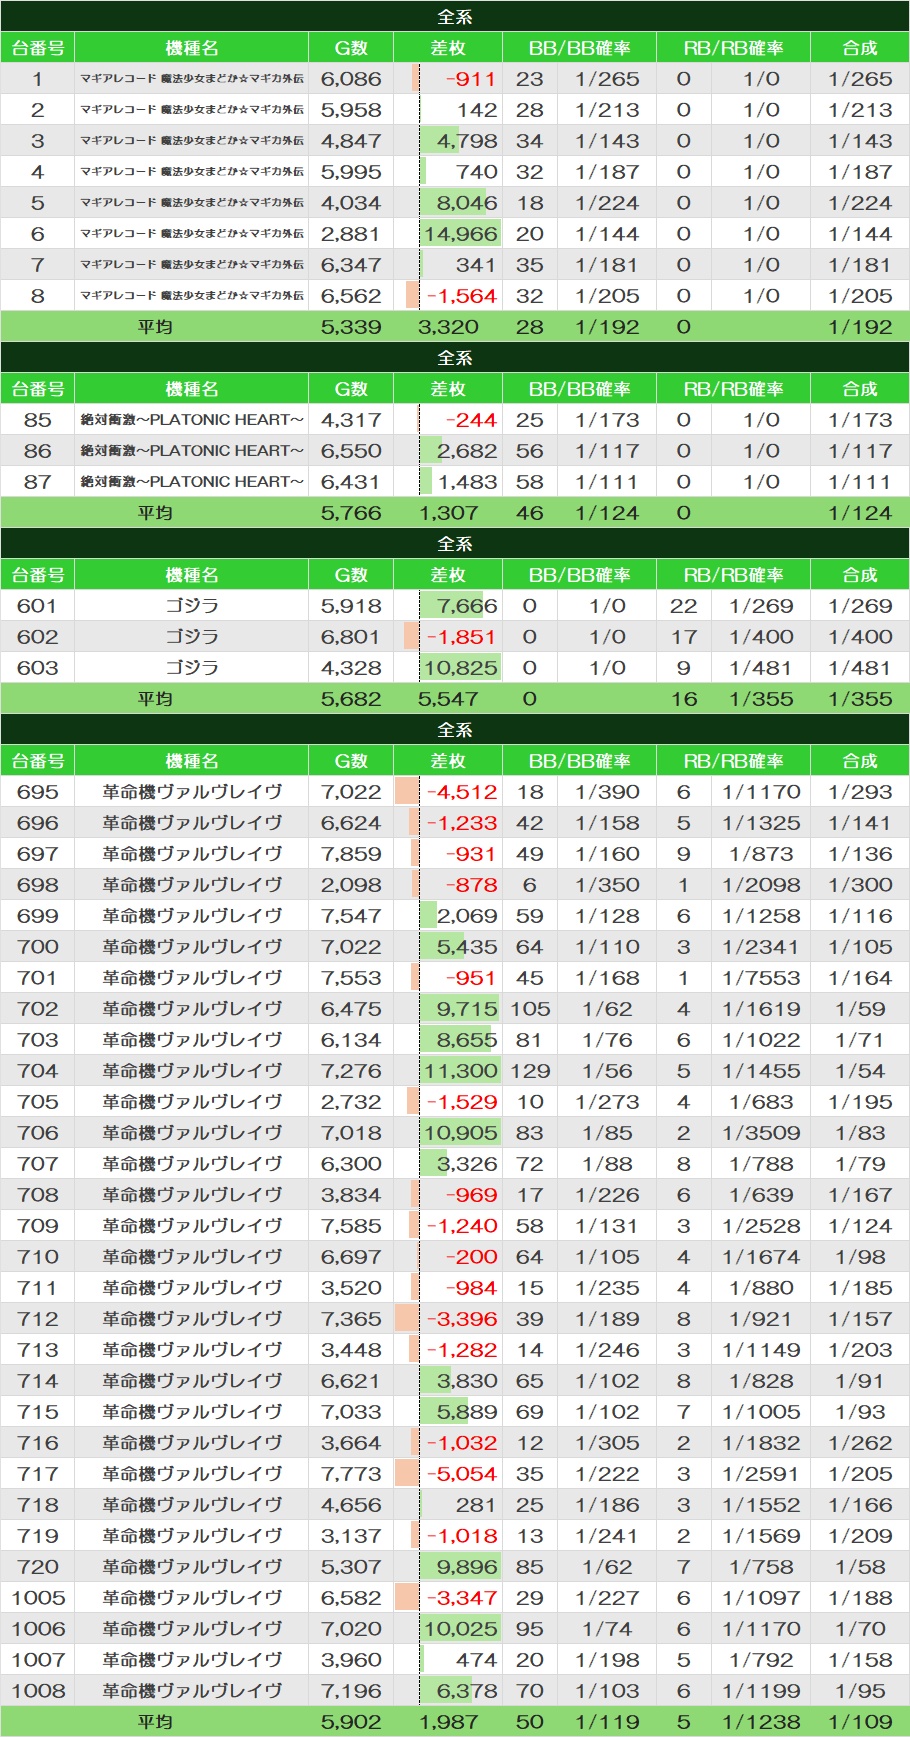This screenshot has height=1737, width=910.
Task: Select the average G count 5,339
Action: pyautogui.click(x=351, y=327)
